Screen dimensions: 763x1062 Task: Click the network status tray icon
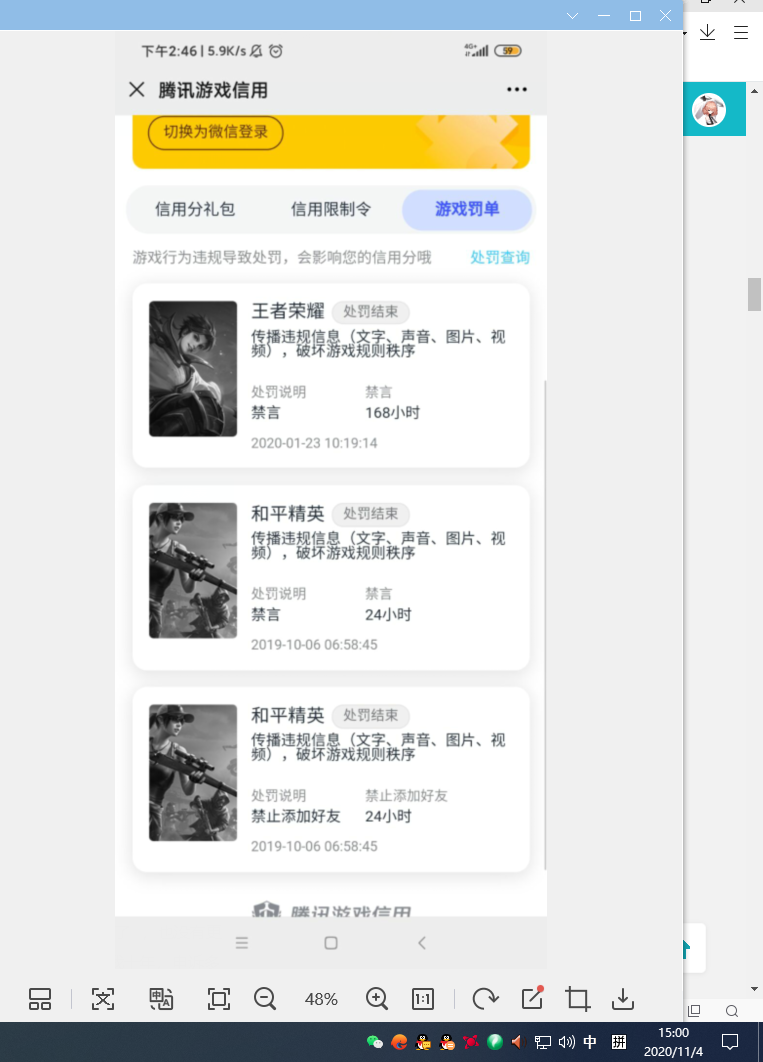coord(543,1042)
